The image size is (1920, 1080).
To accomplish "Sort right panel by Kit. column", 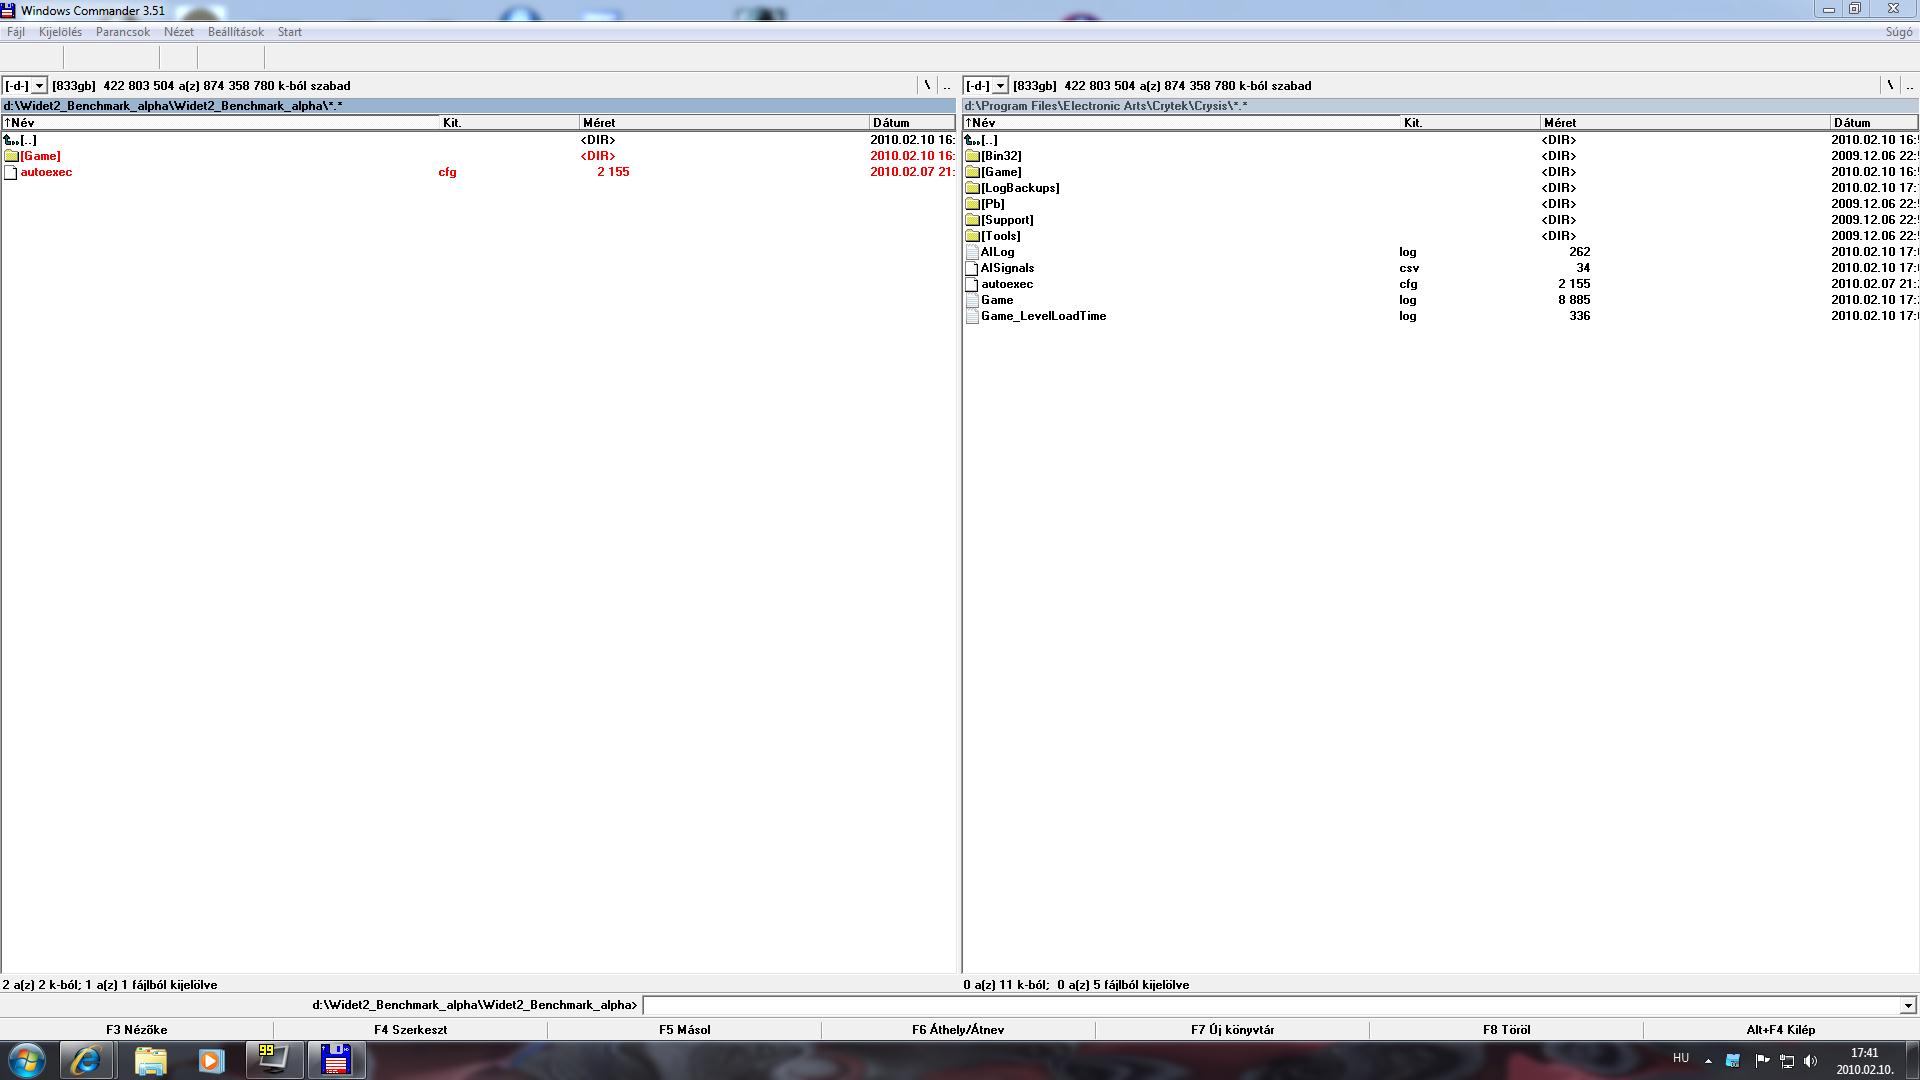I will point(1471,123).
